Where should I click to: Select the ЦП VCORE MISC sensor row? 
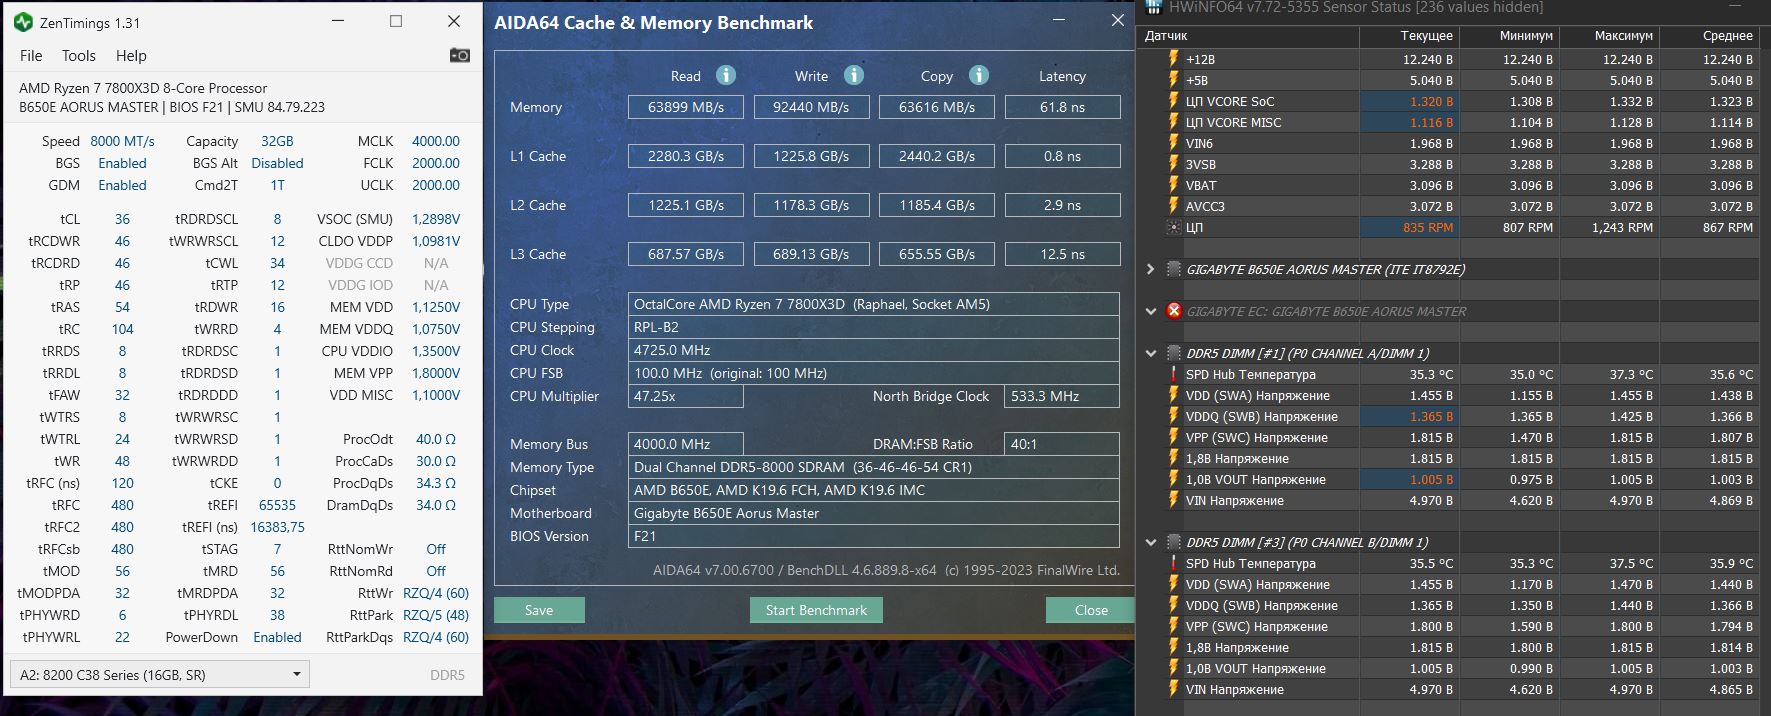pyautogui.click(x=1448, y=122)
